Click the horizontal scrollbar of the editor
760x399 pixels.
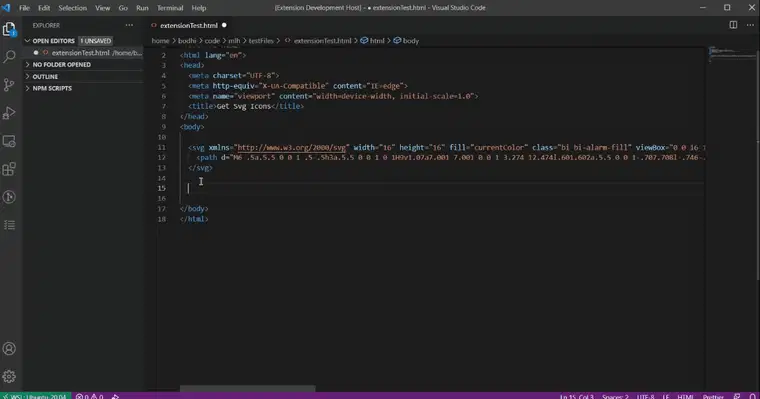(x=248, y=388)
